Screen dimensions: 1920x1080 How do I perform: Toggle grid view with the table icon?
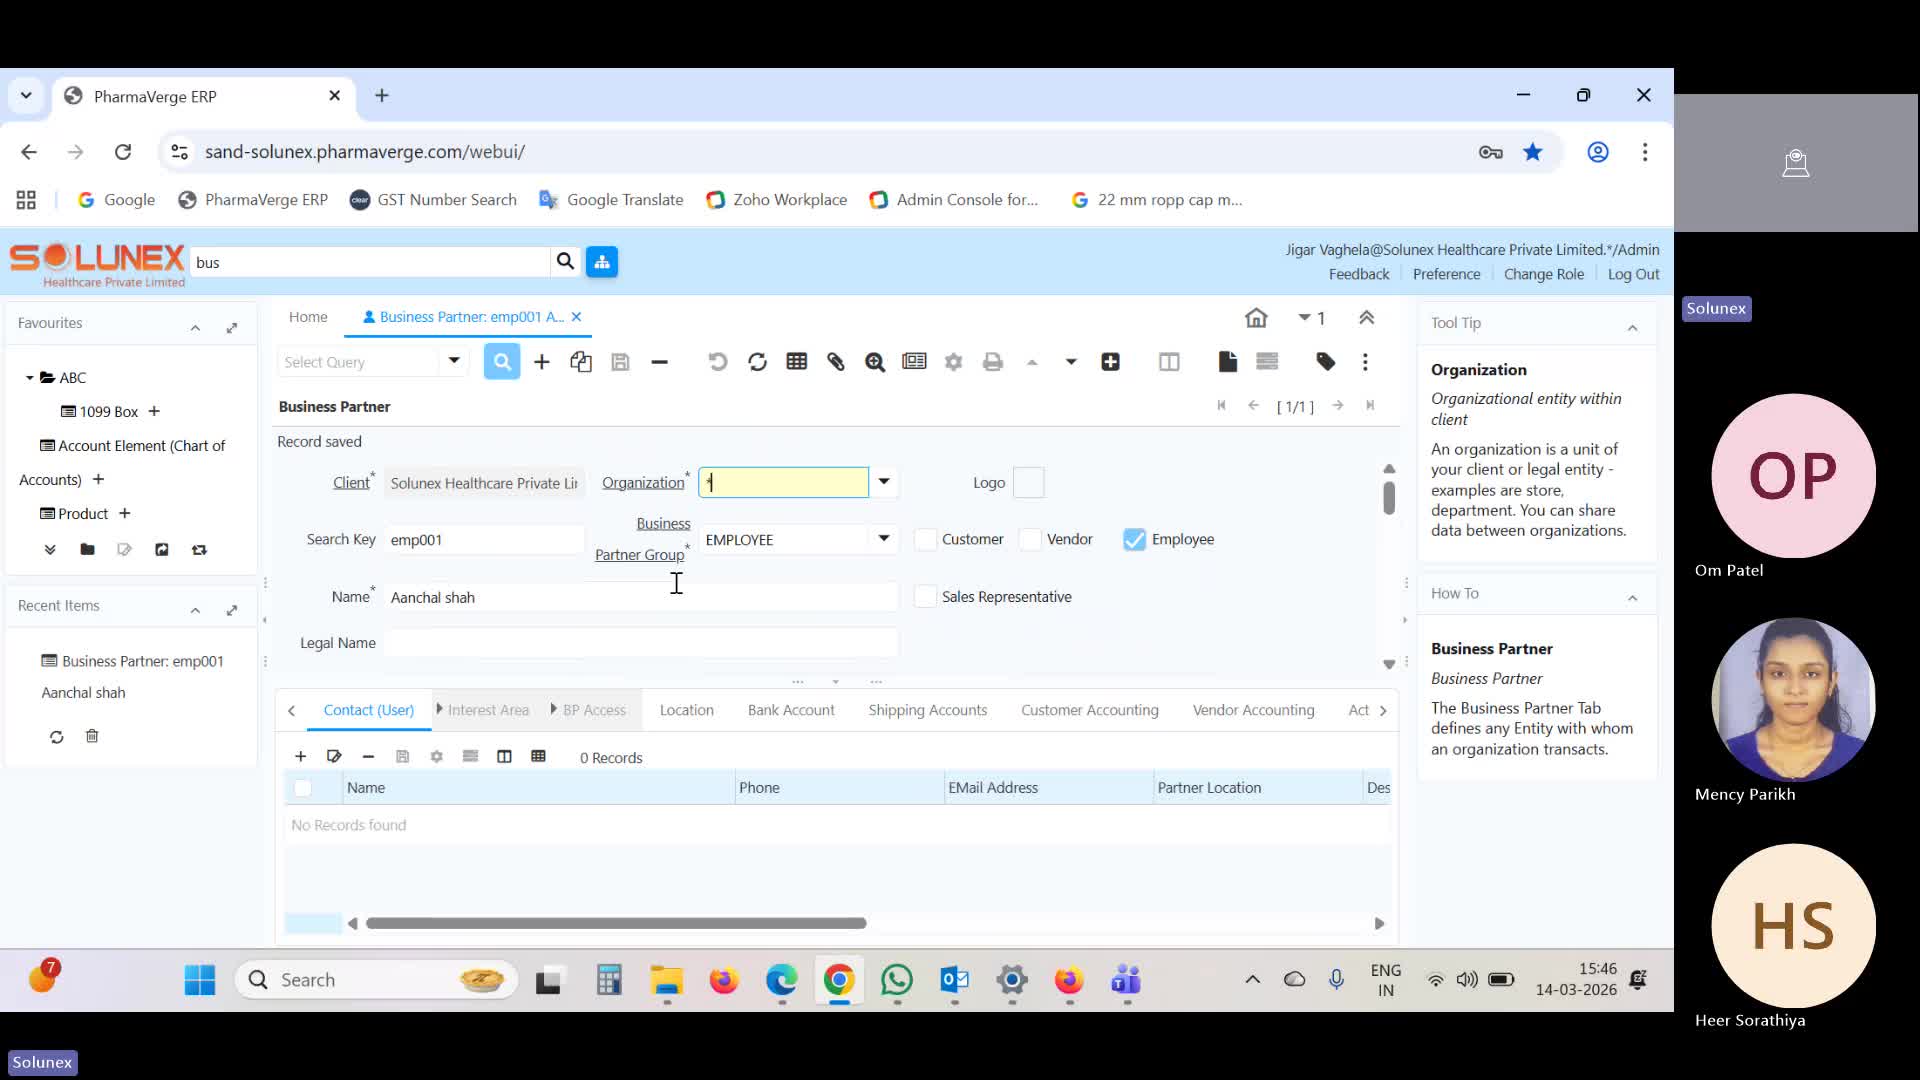pyautogui.click(x=796, y=361)
